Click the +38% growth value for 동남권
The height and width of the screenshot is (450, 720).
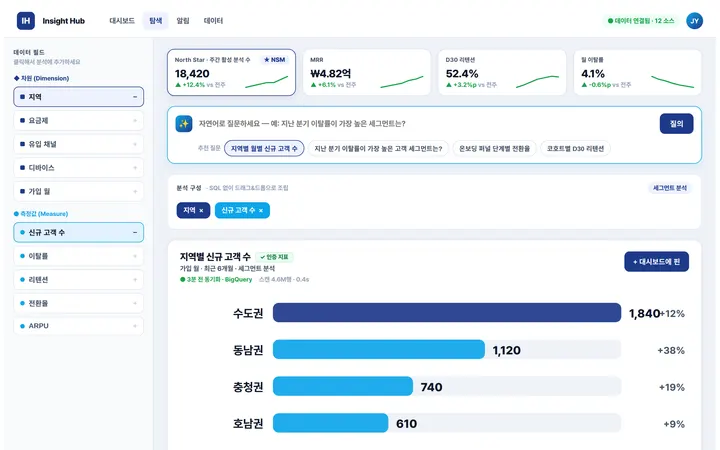click(671, 350)
